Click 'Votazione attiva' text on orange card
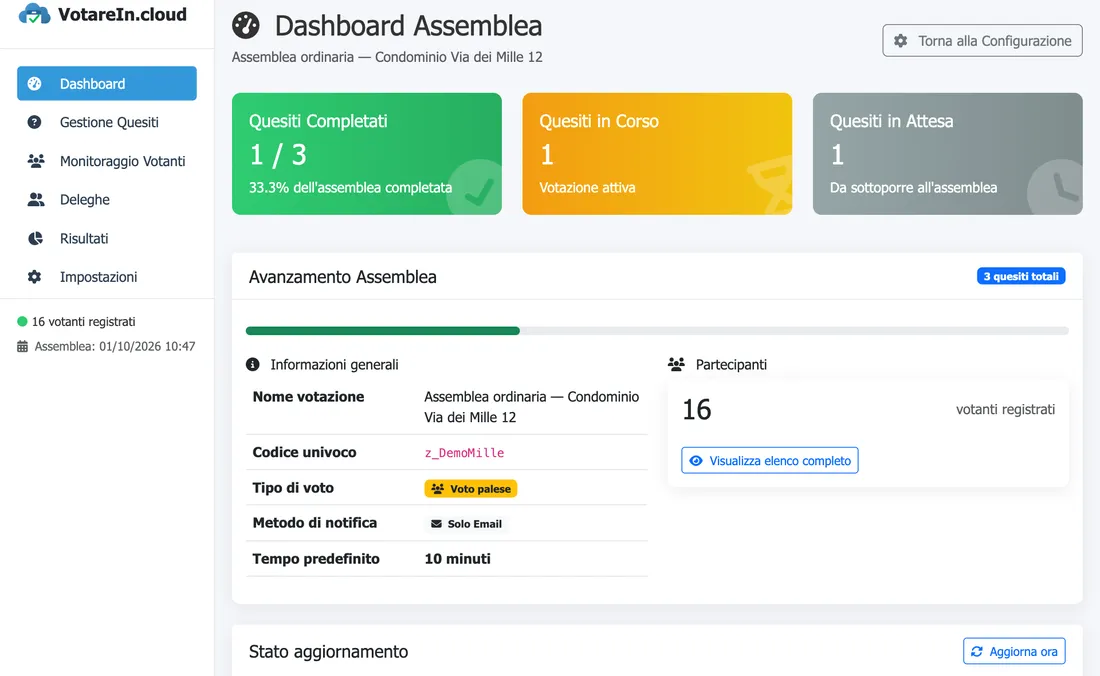 click(587, 187)
